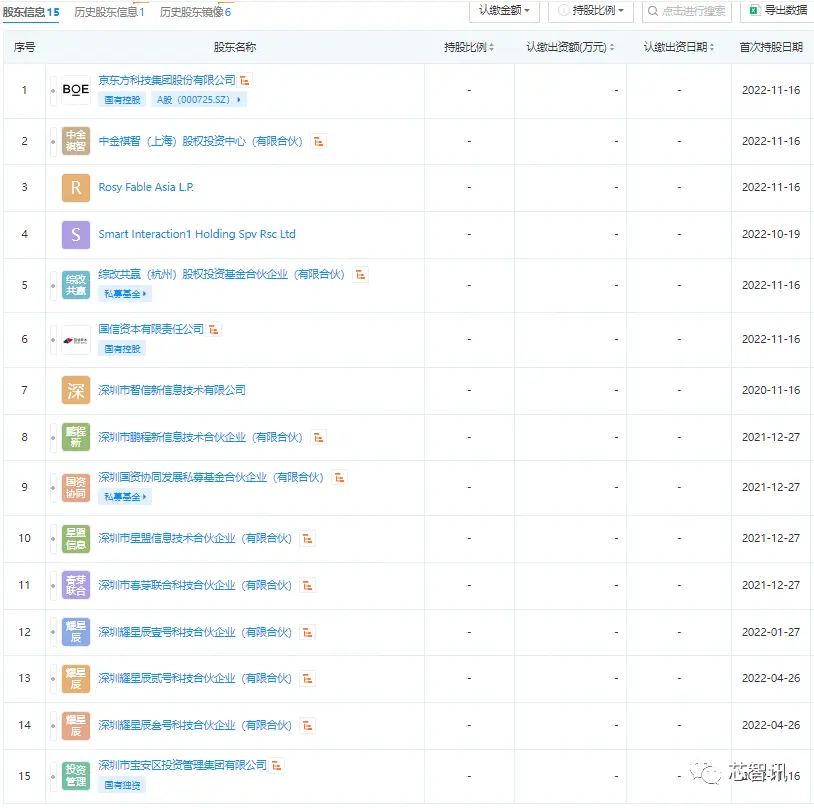Click the 国有独资 tag in row 15
This screenshot has width=814, height=808.
(x=122, y=785)
